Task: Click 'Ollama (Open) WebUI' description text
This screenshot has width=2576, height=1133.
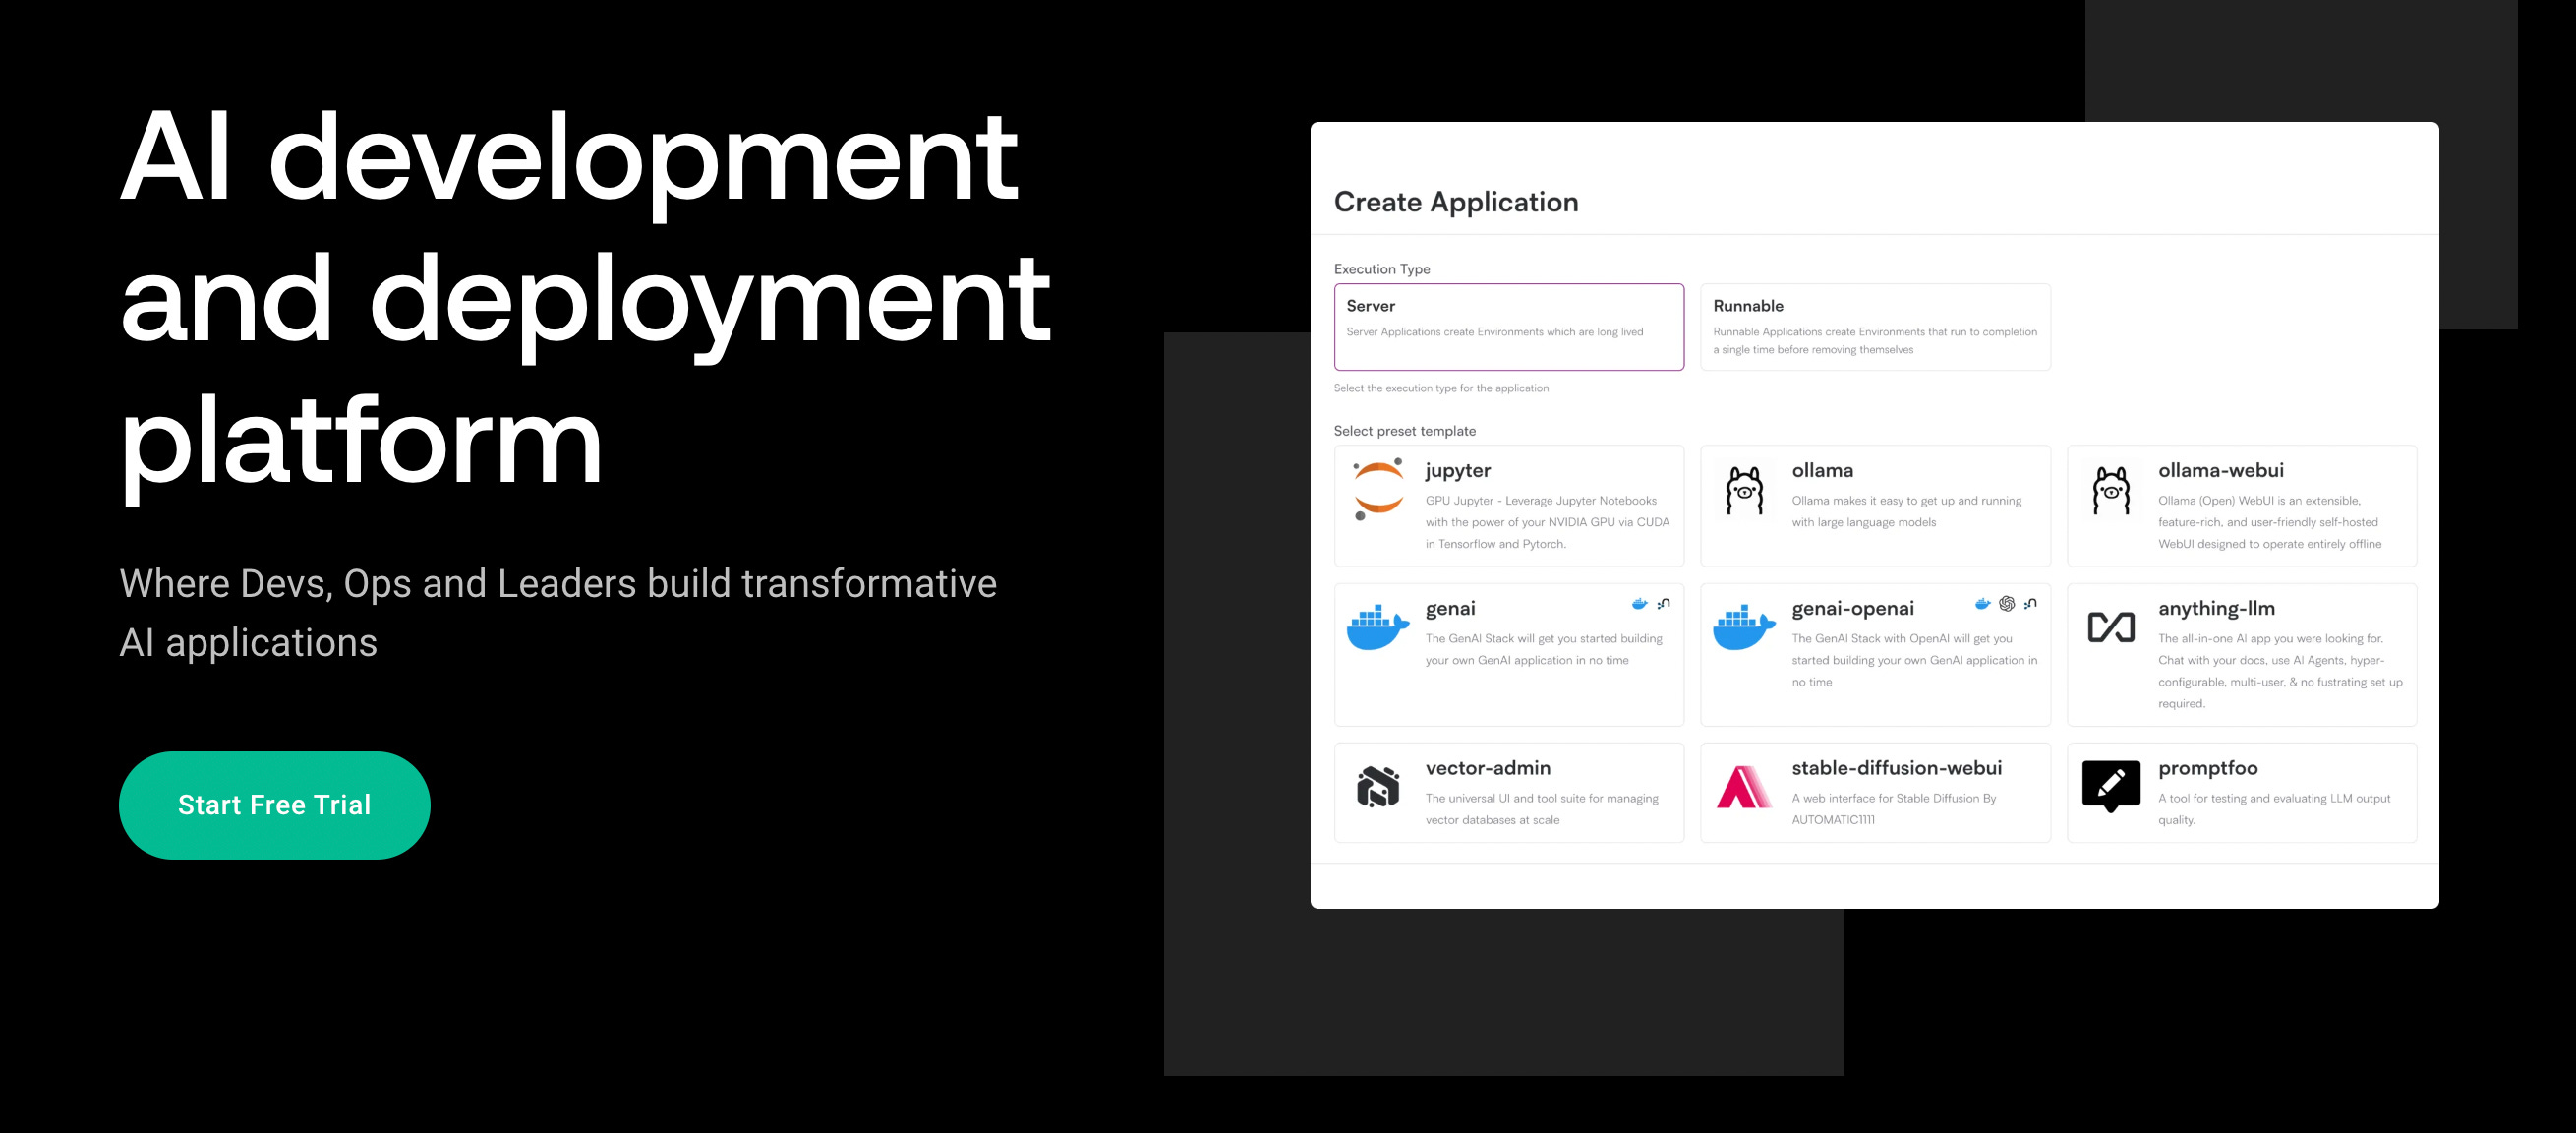Action: [x=2270, y=522]
